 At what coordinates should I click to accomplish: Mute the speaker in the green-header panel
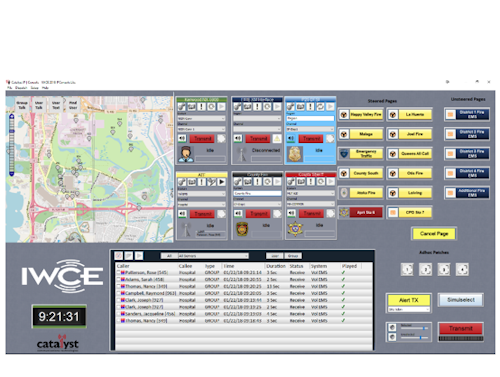[x=182, y=138]
